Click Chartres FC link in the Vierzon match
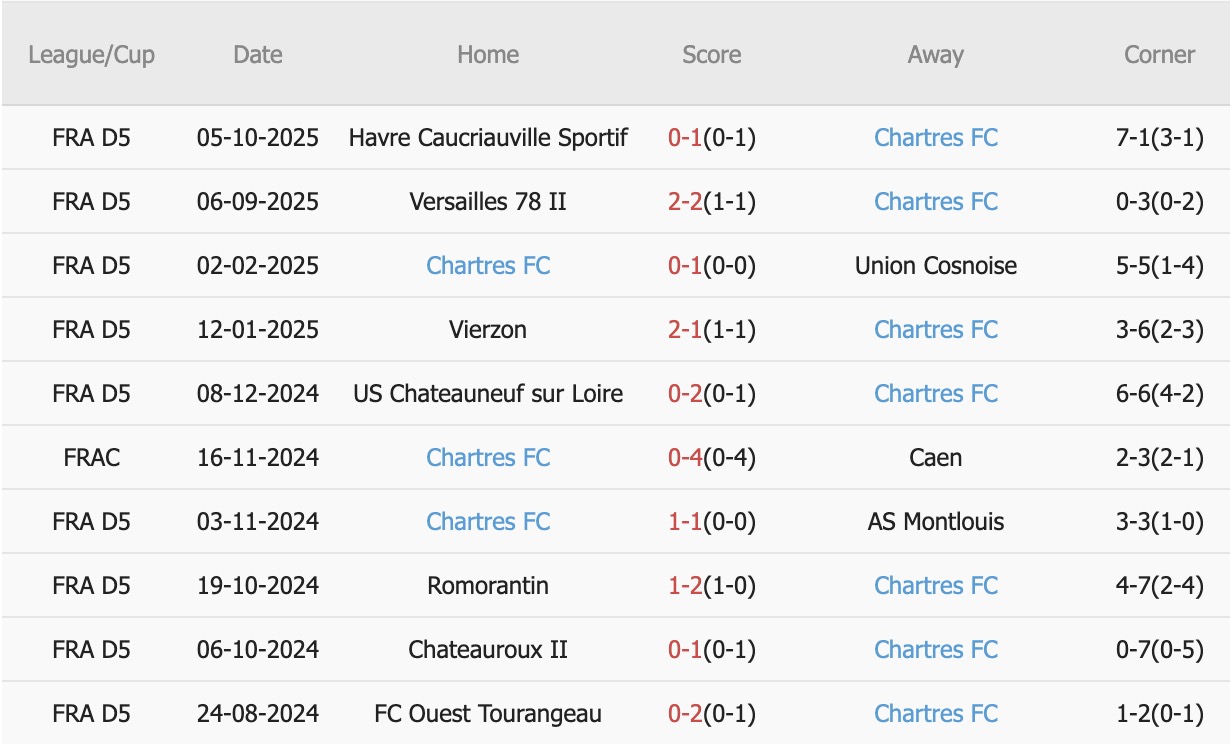 tap(935, 330)
